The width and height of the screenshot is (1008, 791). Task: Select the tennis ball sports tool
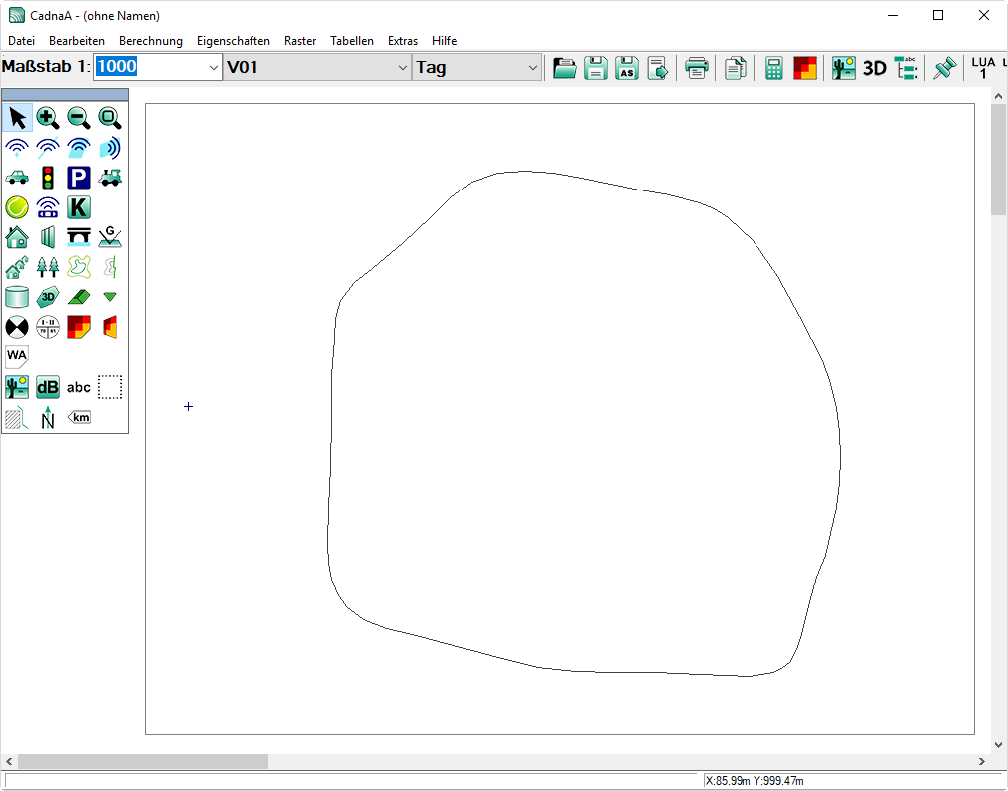click(x=17, y=208)
